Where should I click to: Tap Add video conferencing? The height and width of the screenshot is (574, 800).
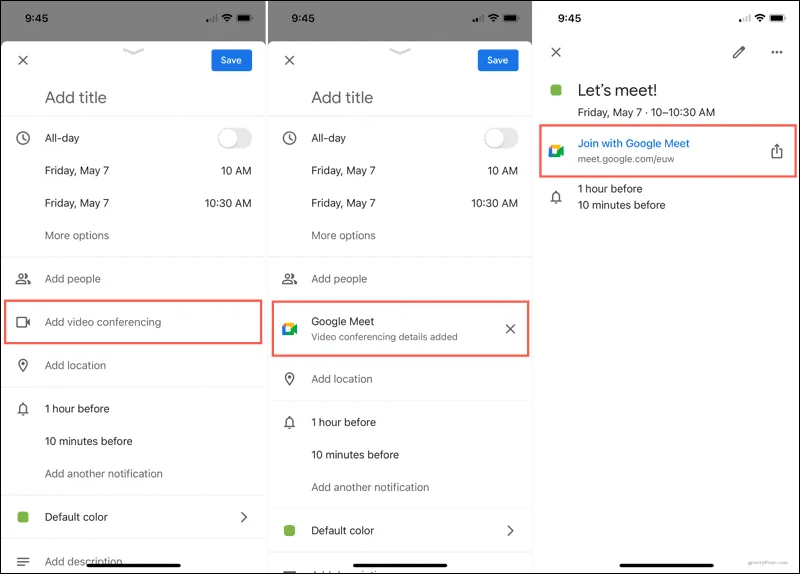(x=133, y=322)
